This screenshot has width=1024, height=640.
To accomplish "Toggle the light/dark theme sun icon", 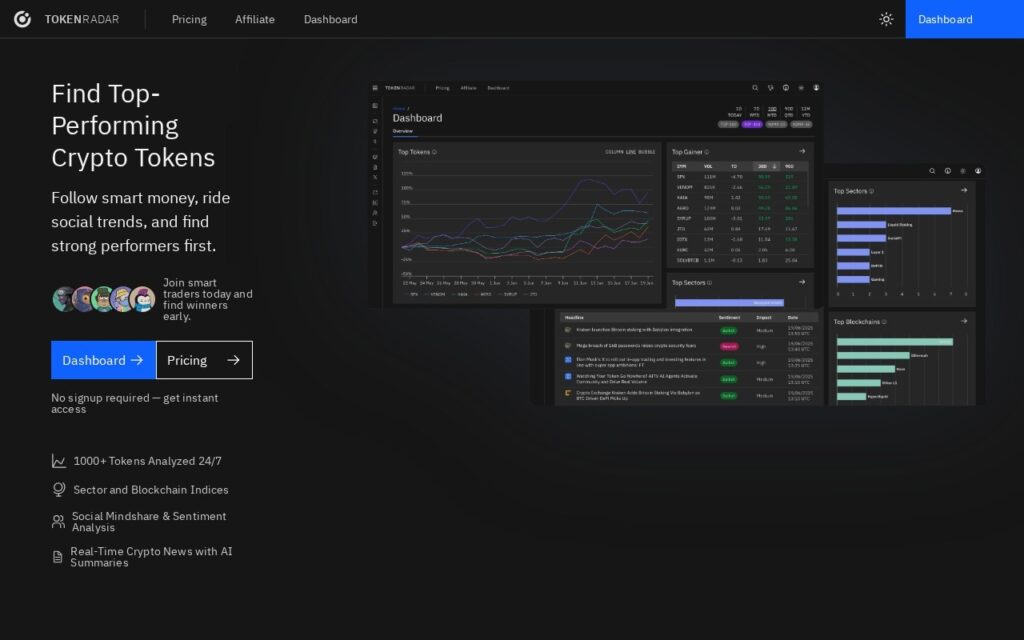I will click(886, 19).
